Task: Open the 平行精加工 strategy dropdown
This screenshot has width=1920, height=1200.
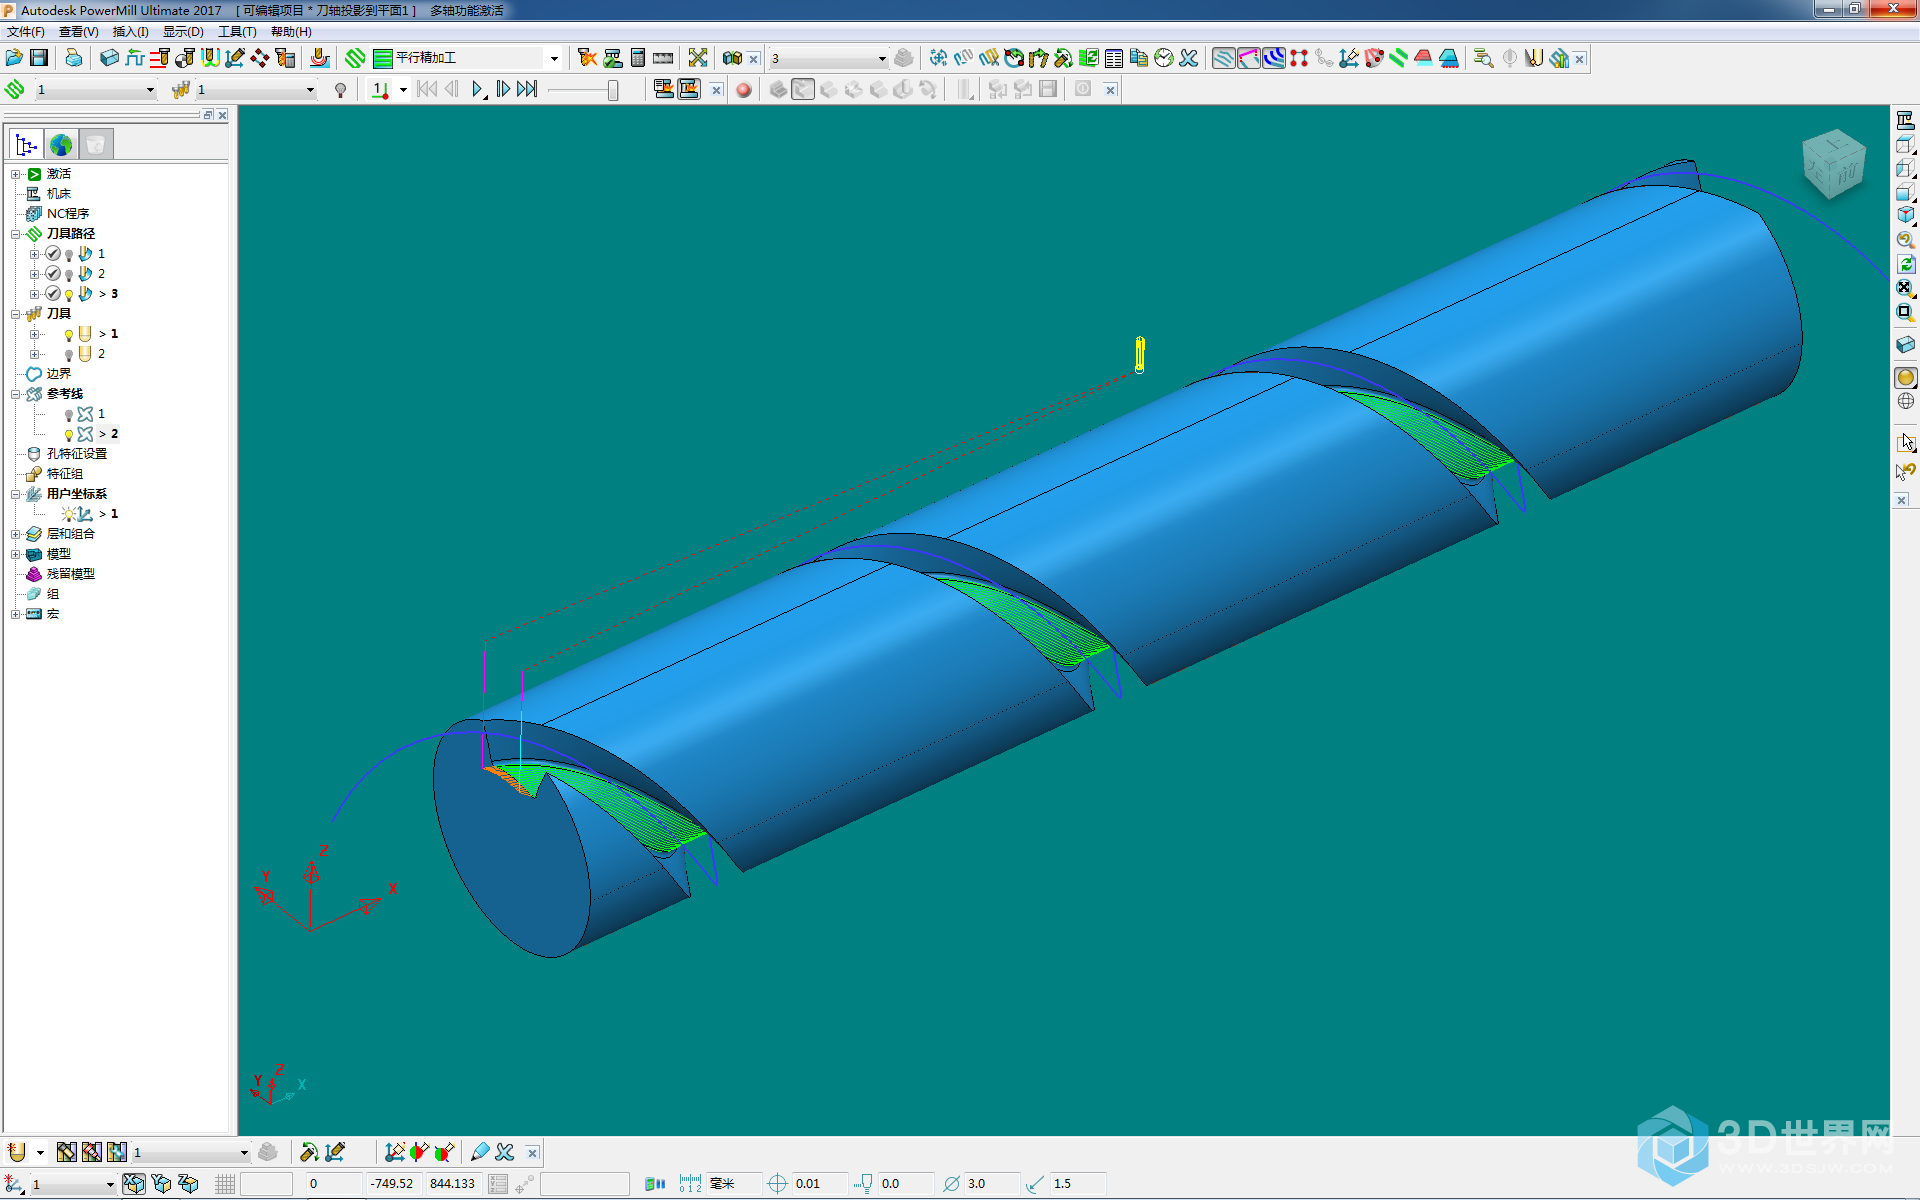Action: tap(554, 58)
